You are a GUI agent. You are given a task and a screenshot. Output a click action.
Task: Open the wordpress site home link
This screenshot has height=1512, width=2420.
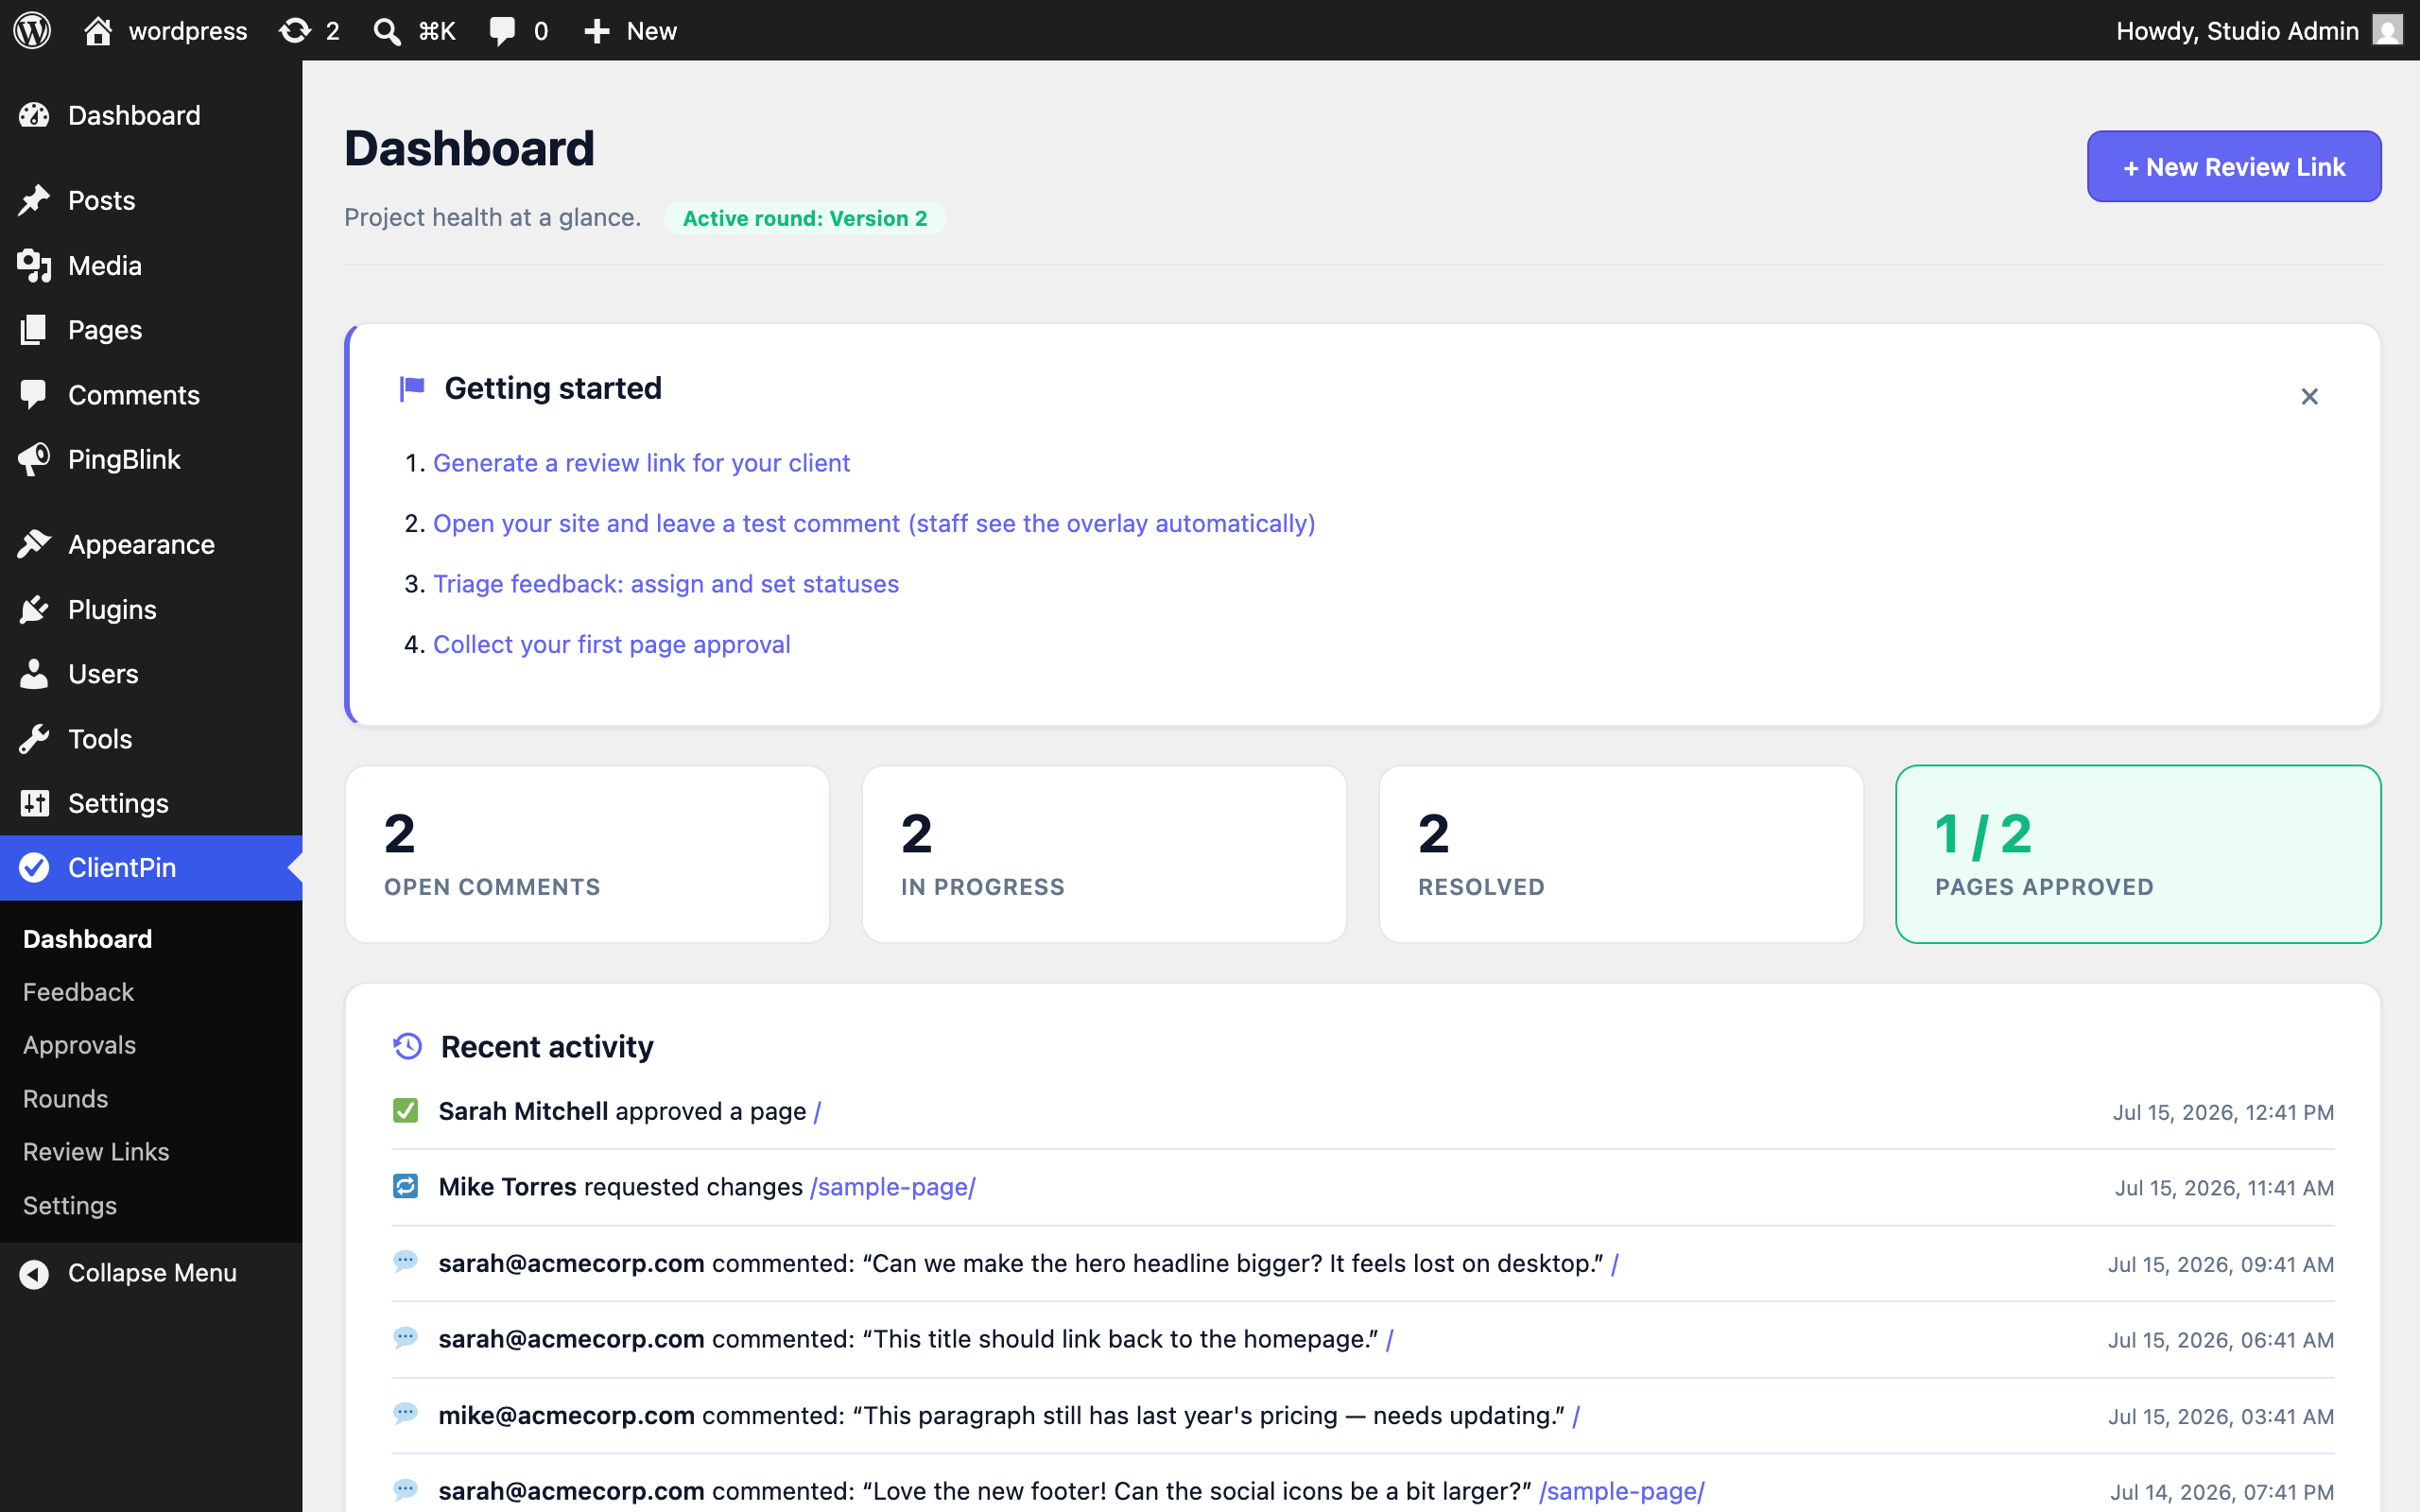point(165,30)
